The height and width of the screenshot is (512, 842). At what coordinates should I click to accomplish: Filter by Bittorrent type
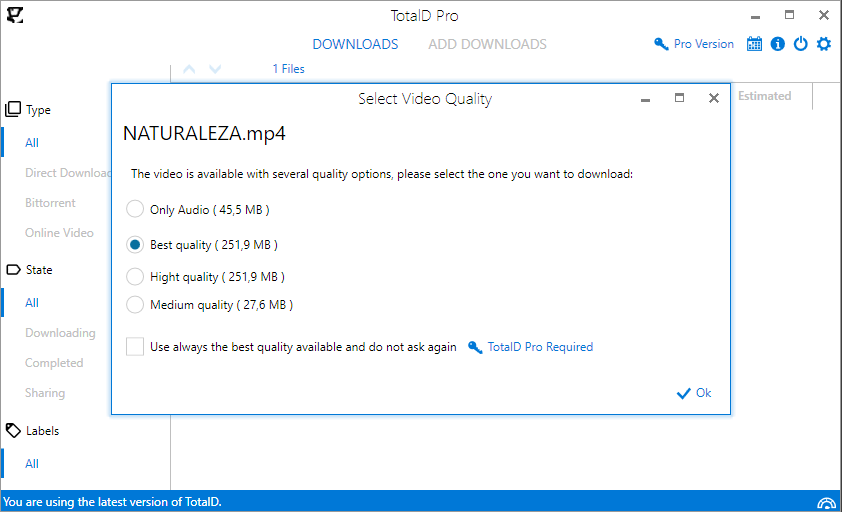(x=50, y=203)
